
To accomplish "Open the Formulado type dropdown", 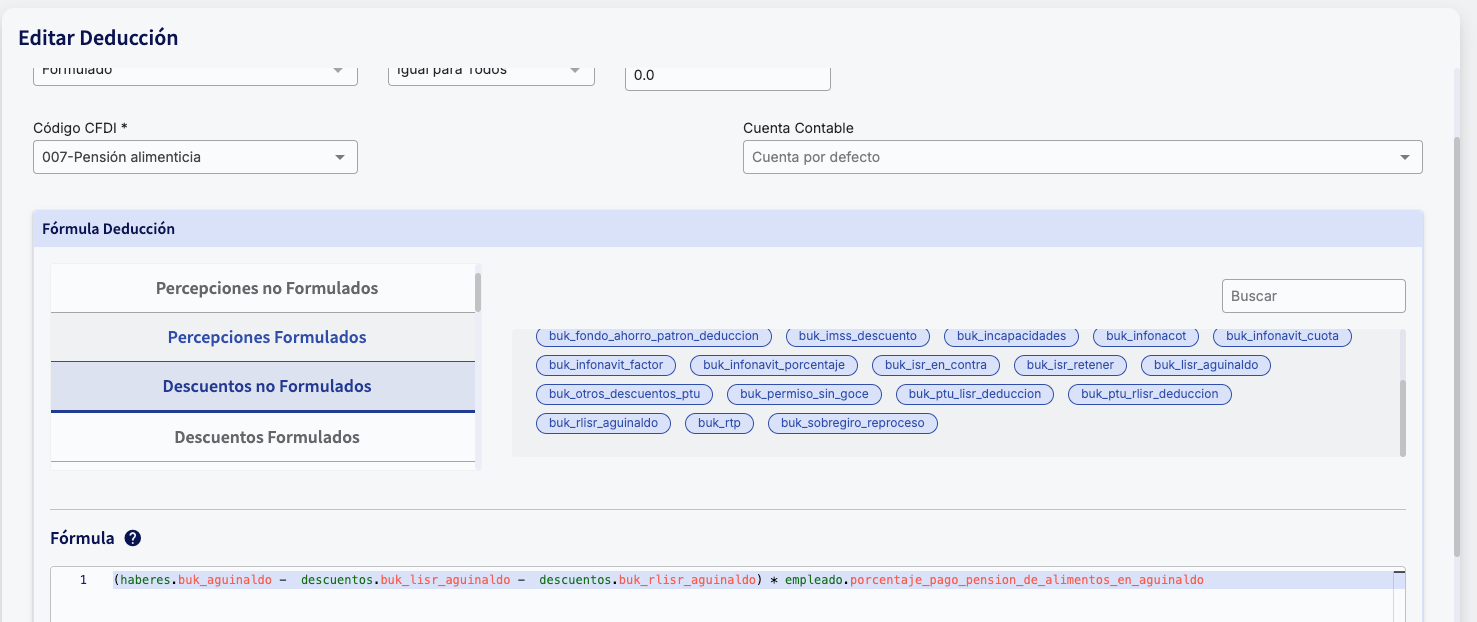I will click(195, 71).
